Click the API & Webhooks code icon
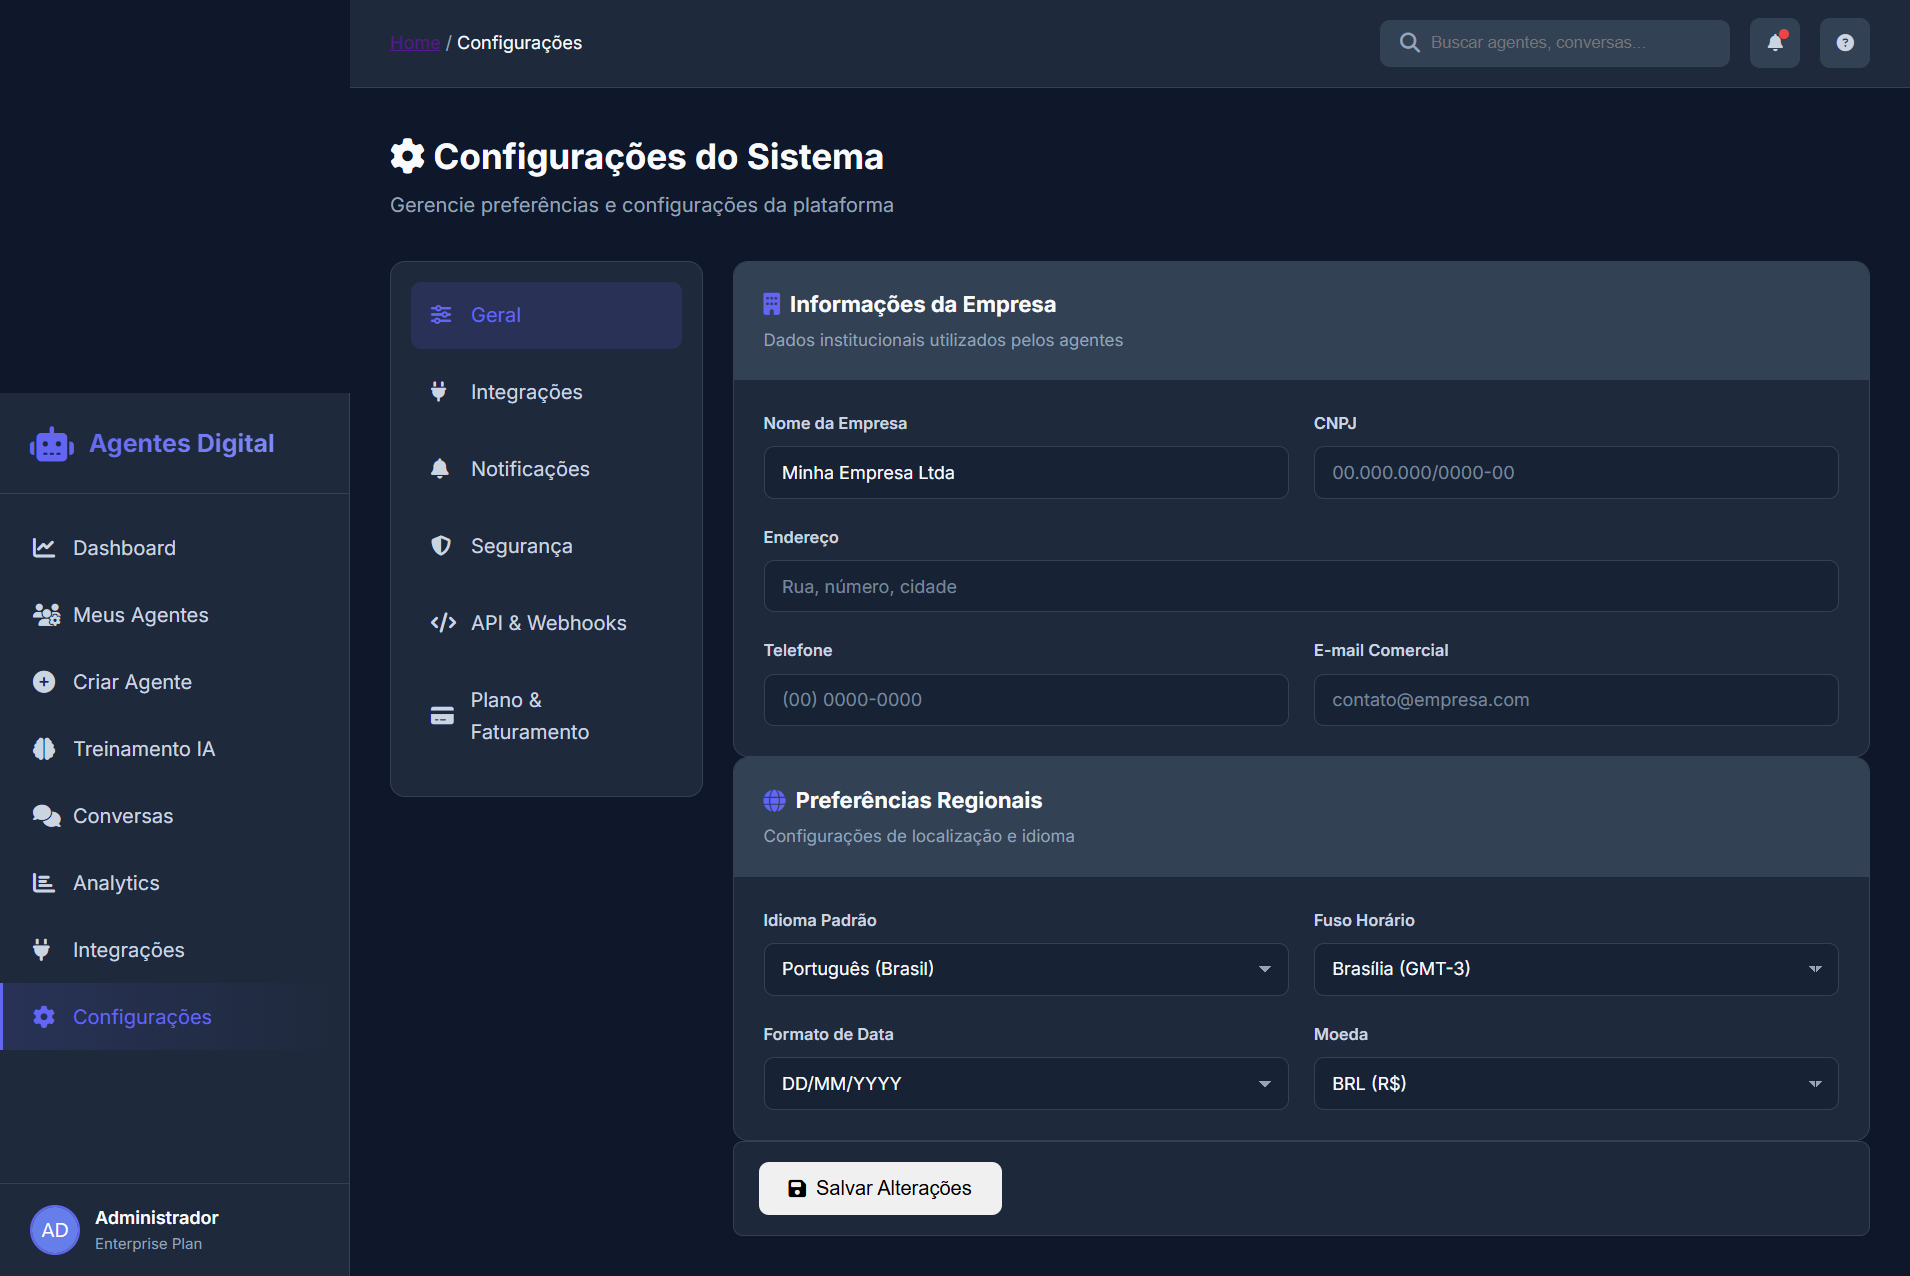Screen dimensions: 1910x1276 click(443, 623)
